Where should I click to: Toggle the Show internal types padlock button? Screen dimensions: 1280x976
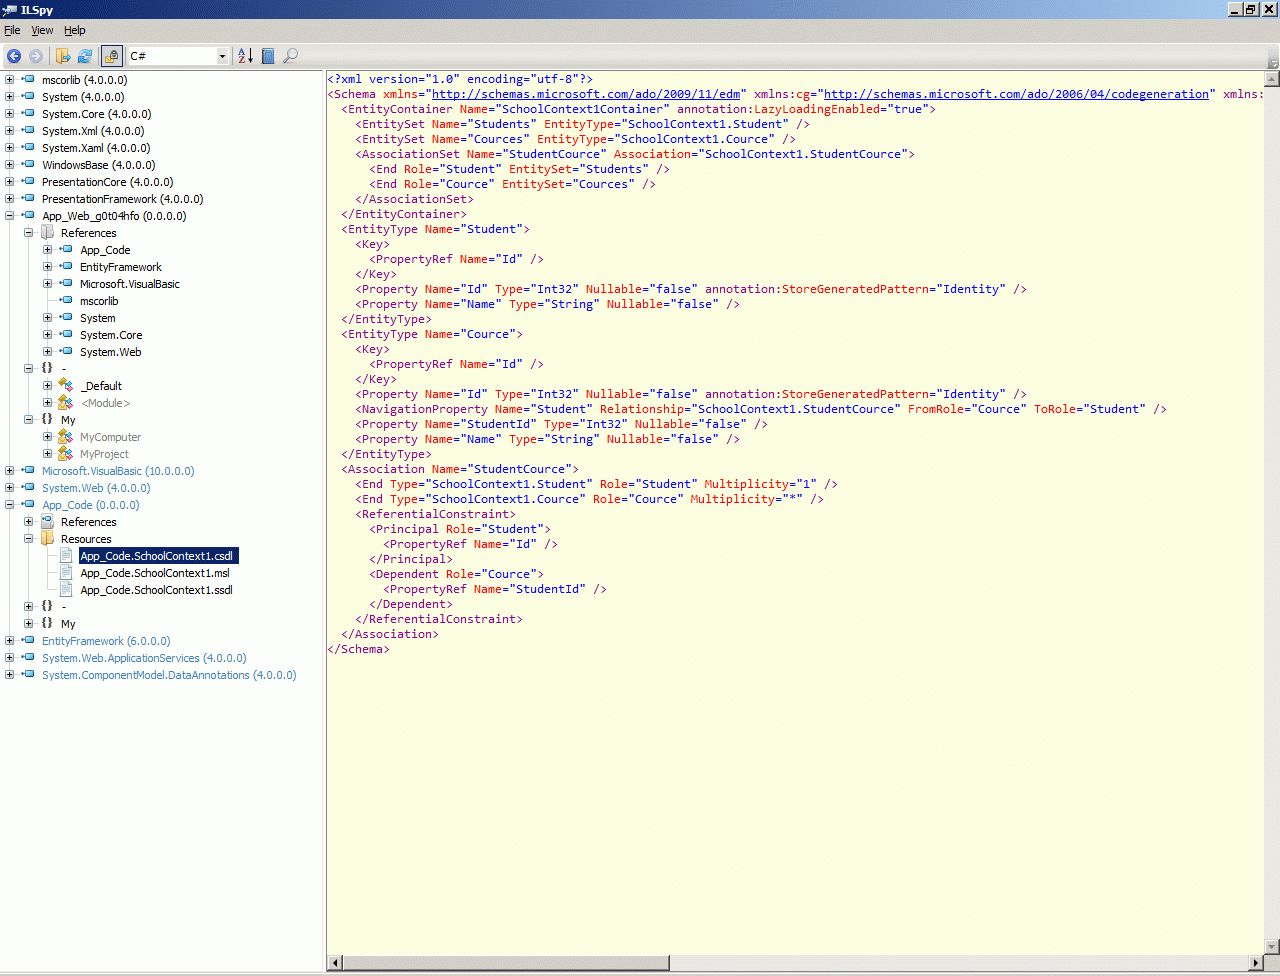[x=112, y=56]
